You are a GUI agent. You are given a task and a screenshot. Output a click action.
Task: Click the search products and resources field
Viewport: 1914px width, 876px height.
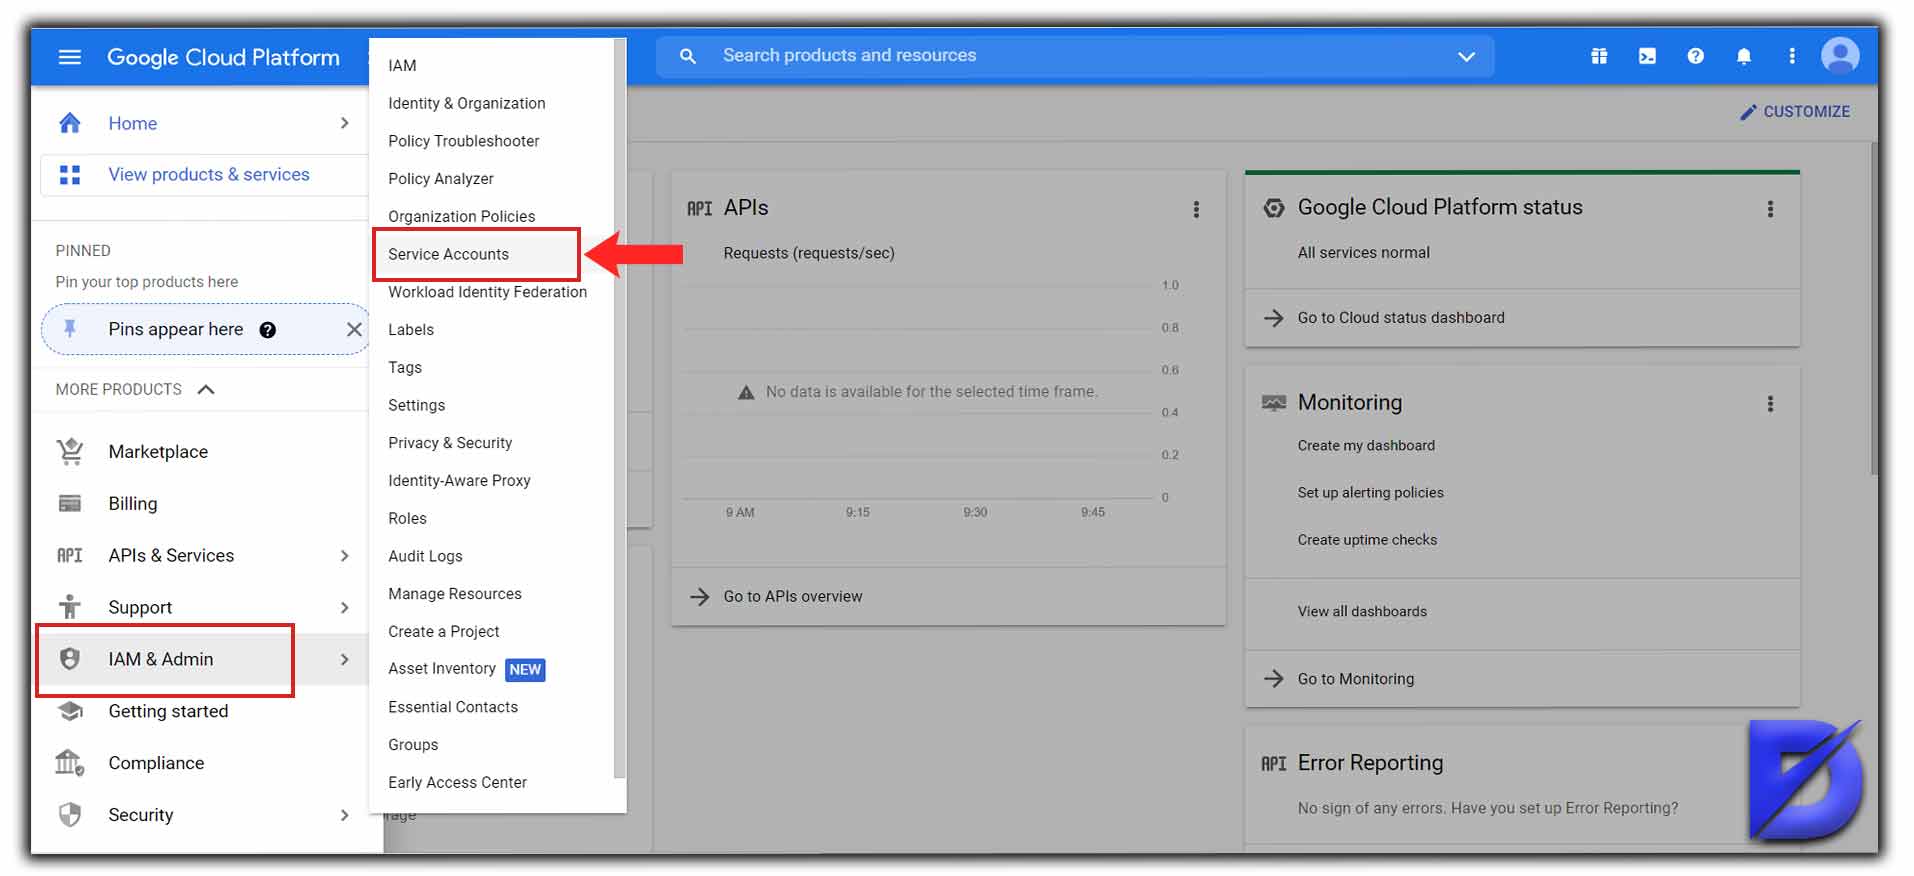click(x=1075, y=56)
